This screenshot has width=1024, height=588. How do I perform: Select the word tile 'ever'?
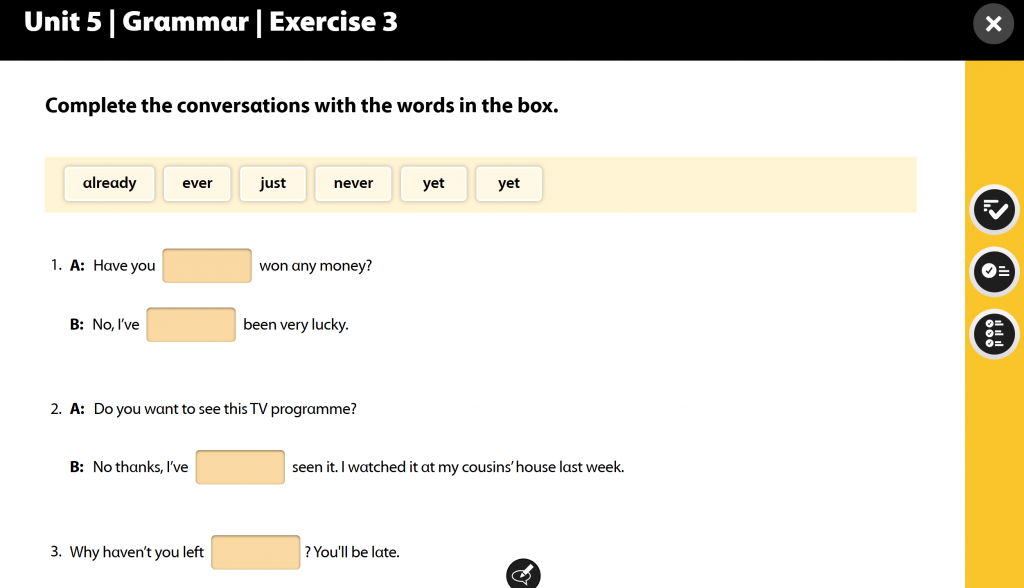pyautogui.click(x=197, y=184)
